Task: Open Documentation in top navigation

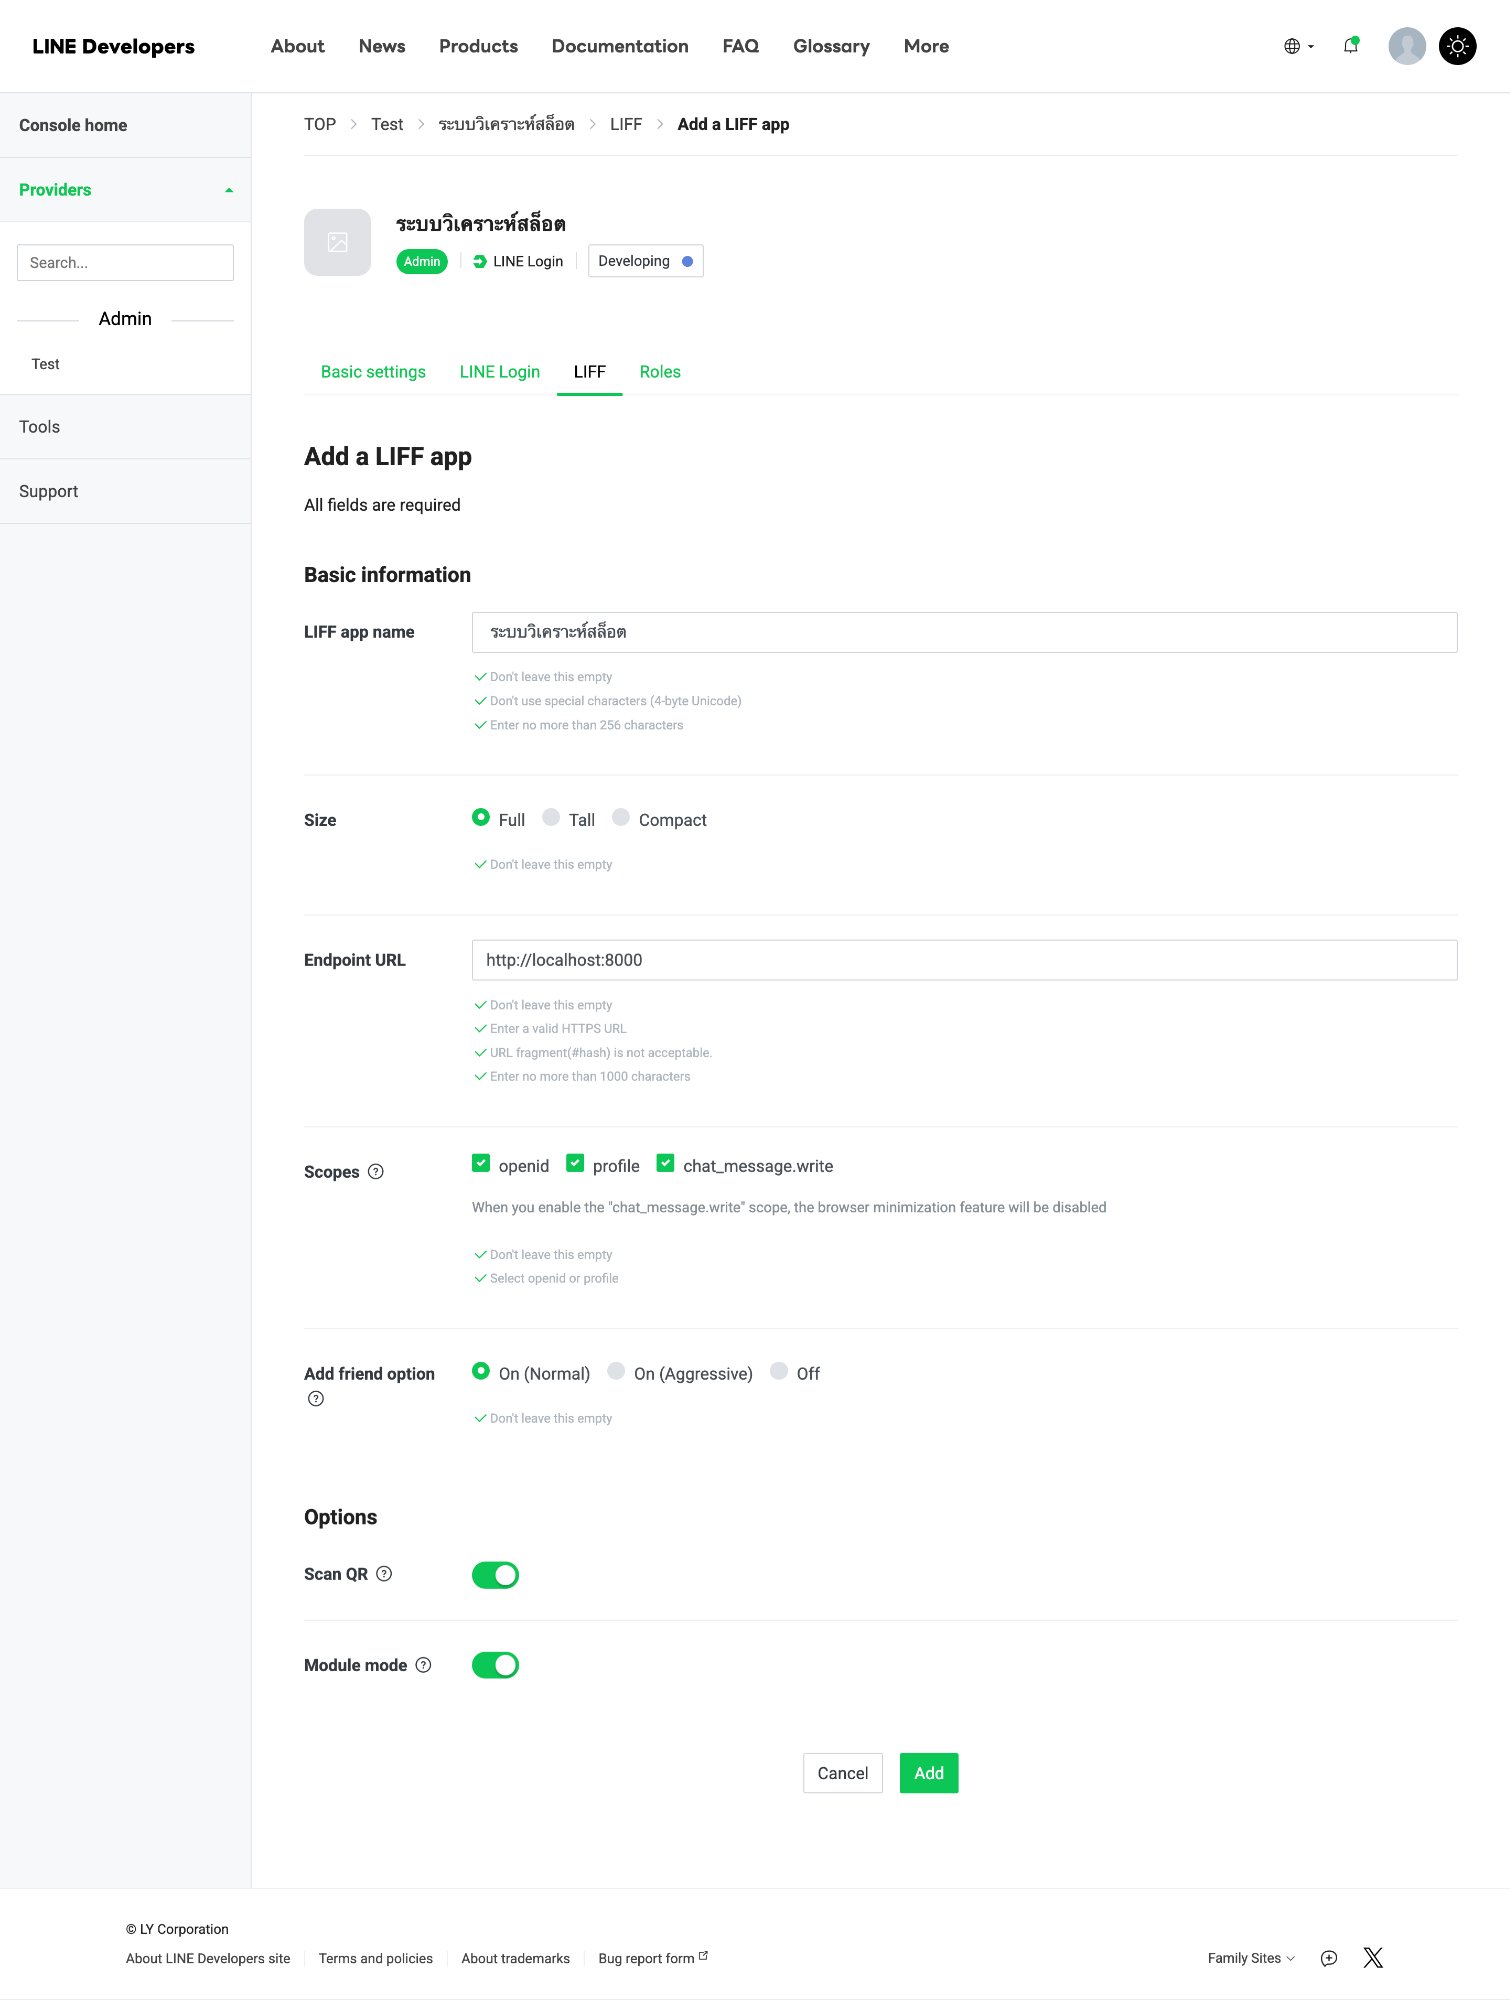Action: [620, 46]
